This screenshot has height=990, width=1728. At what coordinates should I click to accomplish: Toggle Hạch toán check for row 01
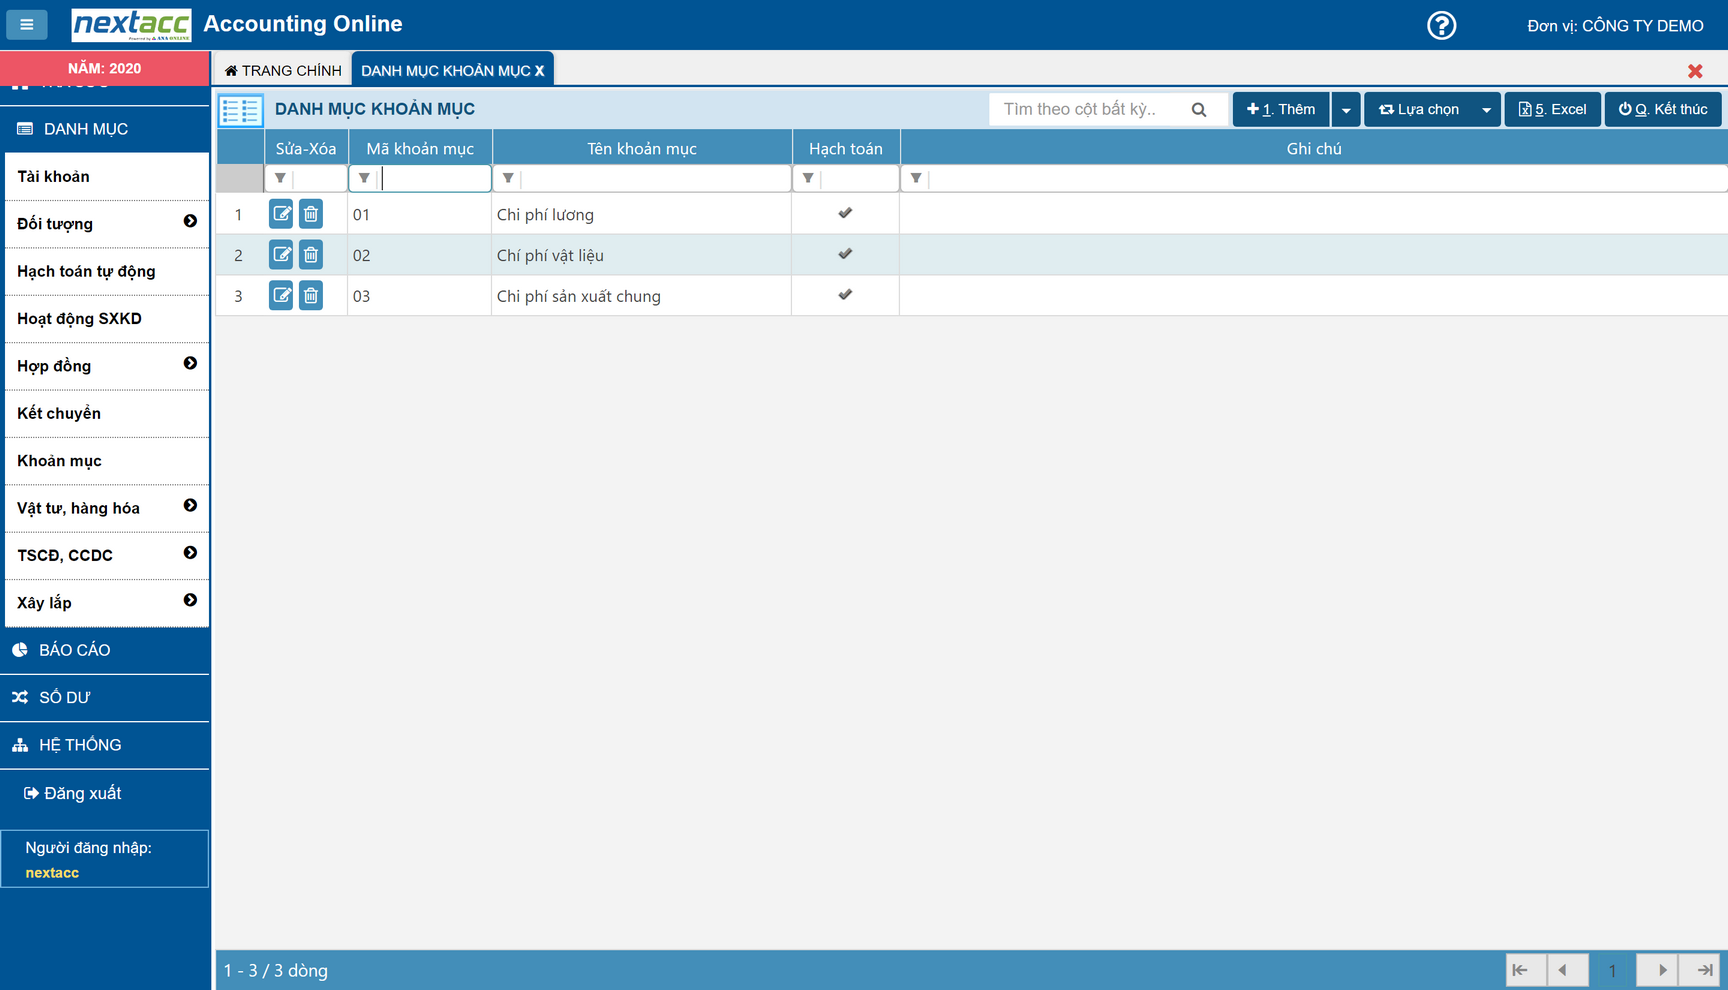click(845, 213)
